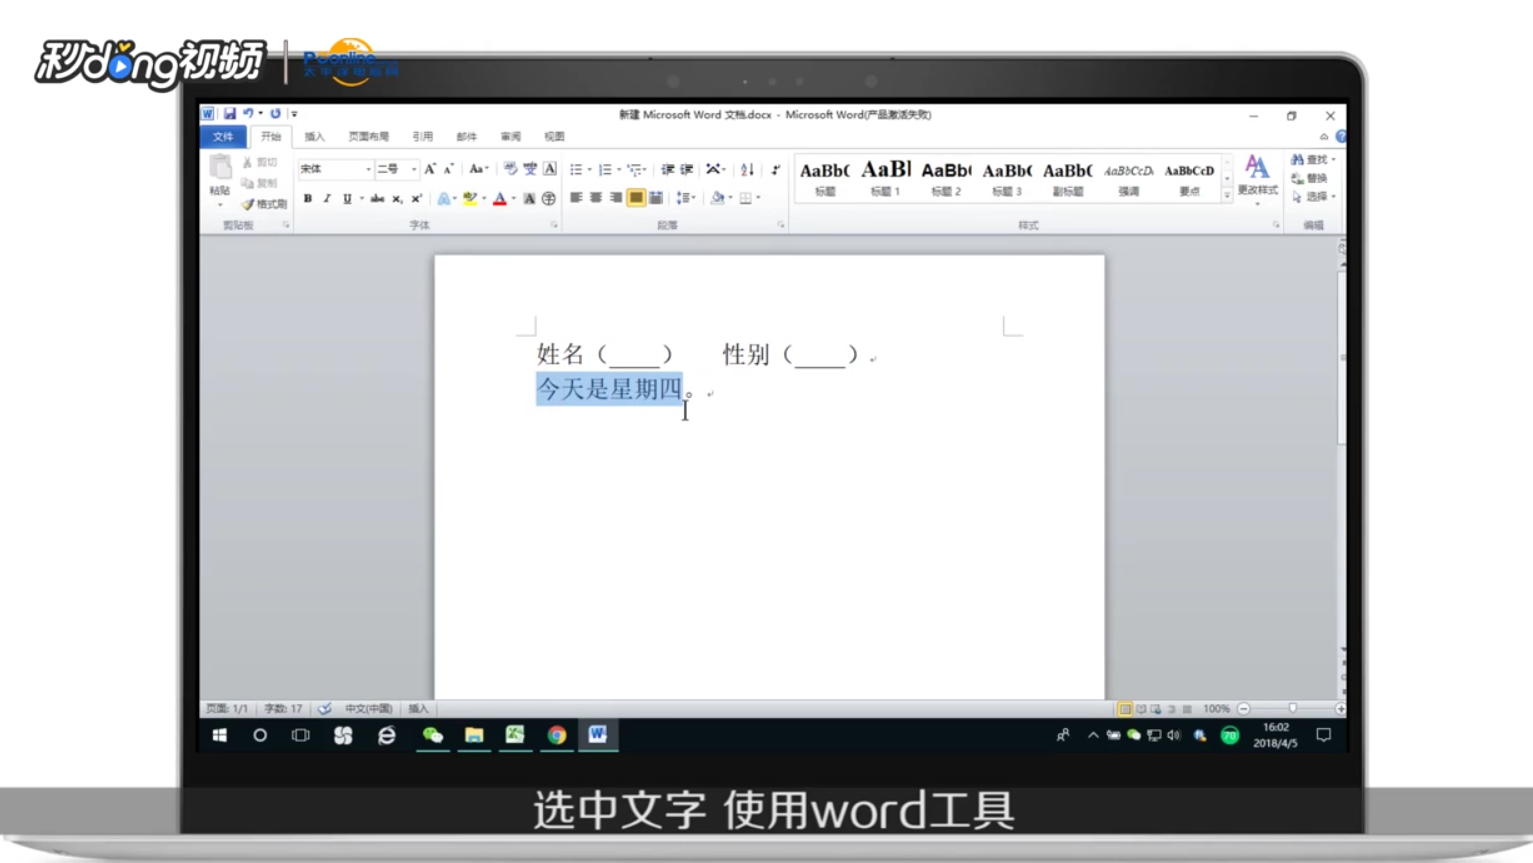
Task: Increase paragraph indent
Action: [687, 169]
